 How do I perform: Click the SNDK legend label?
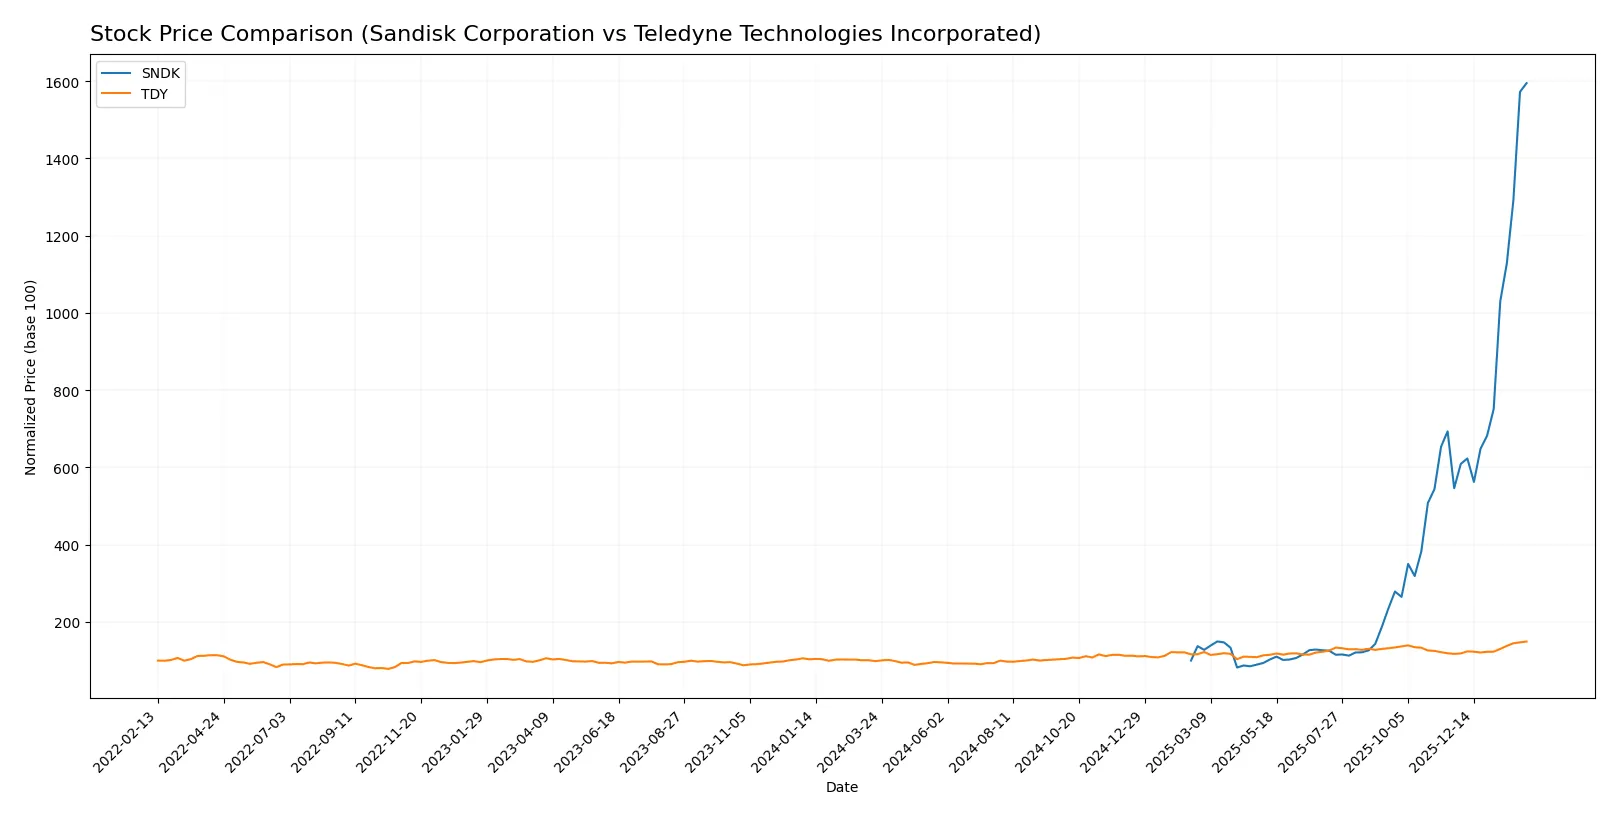point(160,74)
